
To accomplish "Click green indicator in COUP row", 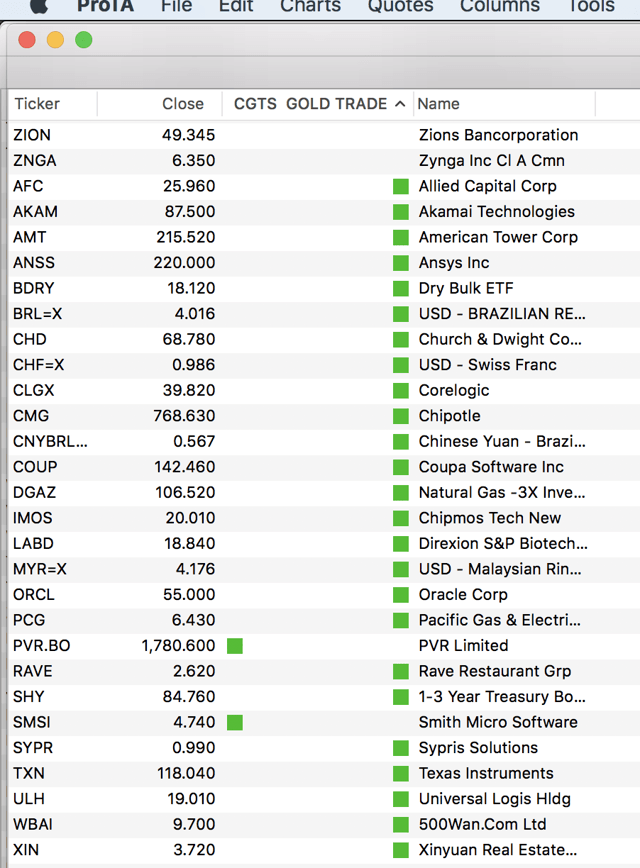I will [401, 467].
